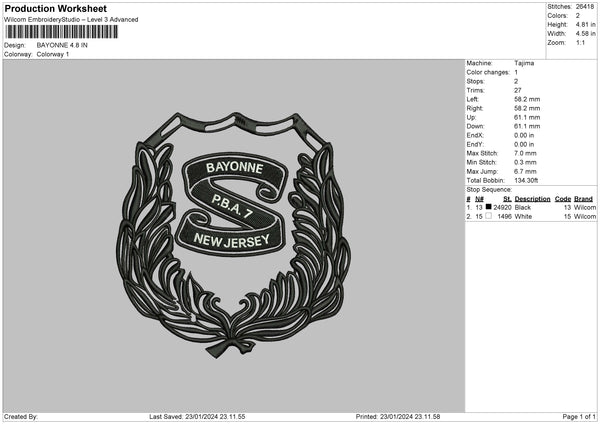Click the Wilcom EmbroideryStudio Level 3 Advanced text
Screen dimensions: 600x424
point(71,20)
